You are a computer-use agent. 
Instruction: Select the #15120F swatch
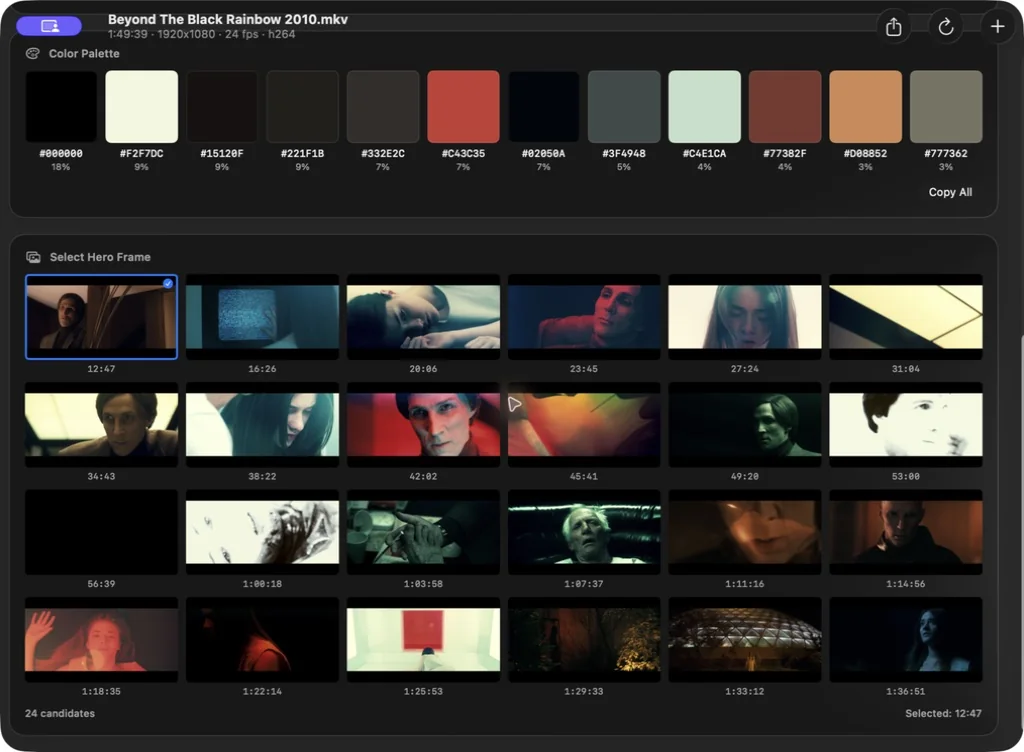click(222, 106)
